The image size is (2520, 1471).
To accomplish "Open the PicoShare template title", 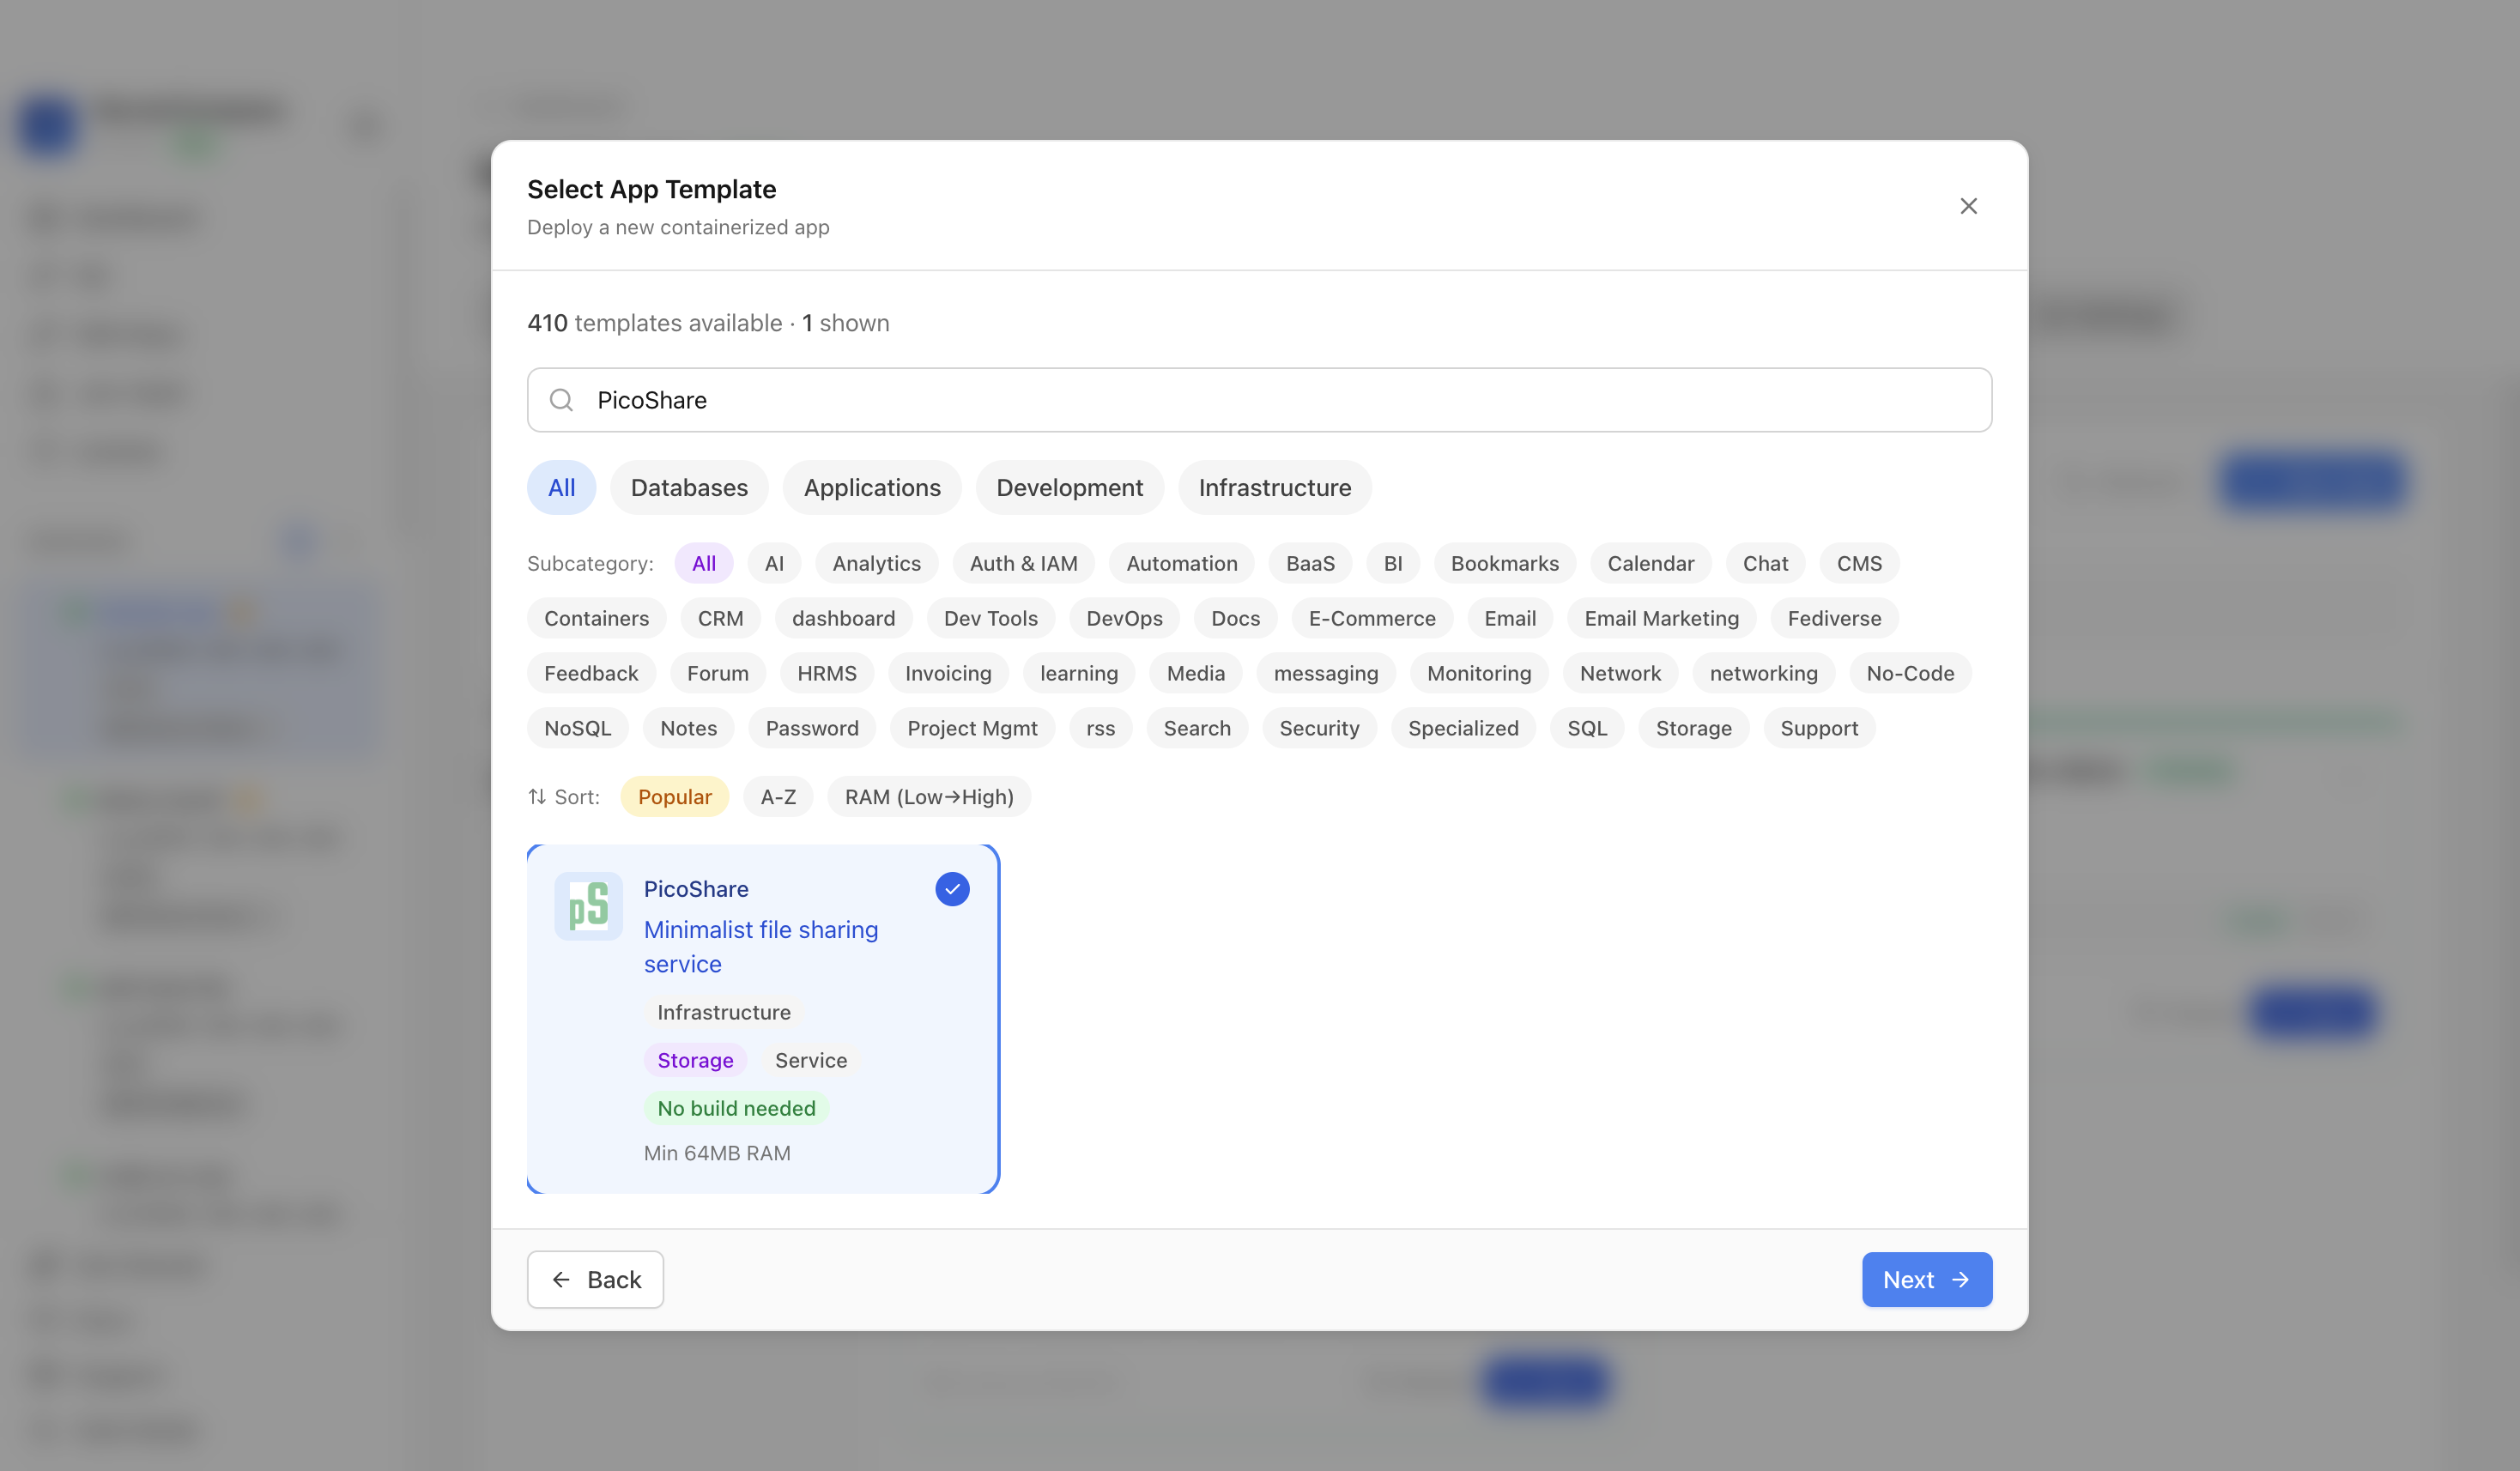I will [696, 889].
